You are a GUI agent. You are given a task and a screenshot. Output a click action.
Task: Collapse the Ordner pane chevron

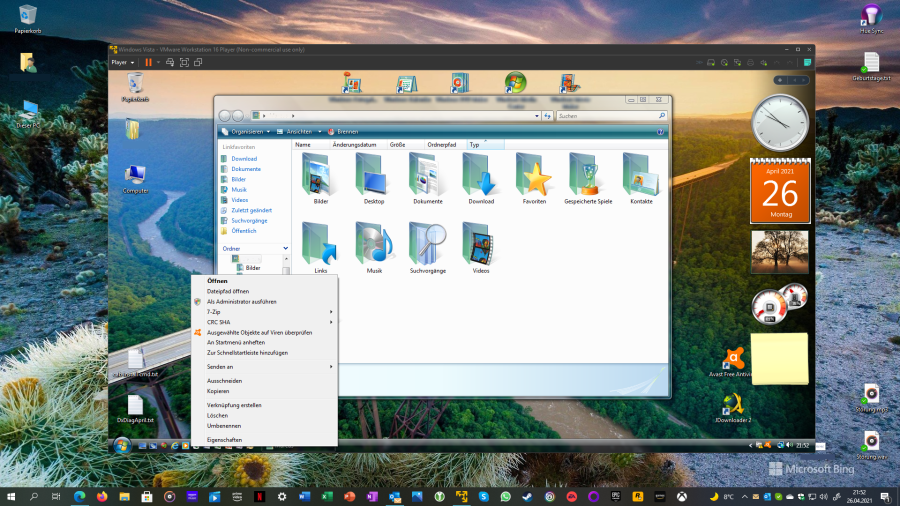coord(285,248)
